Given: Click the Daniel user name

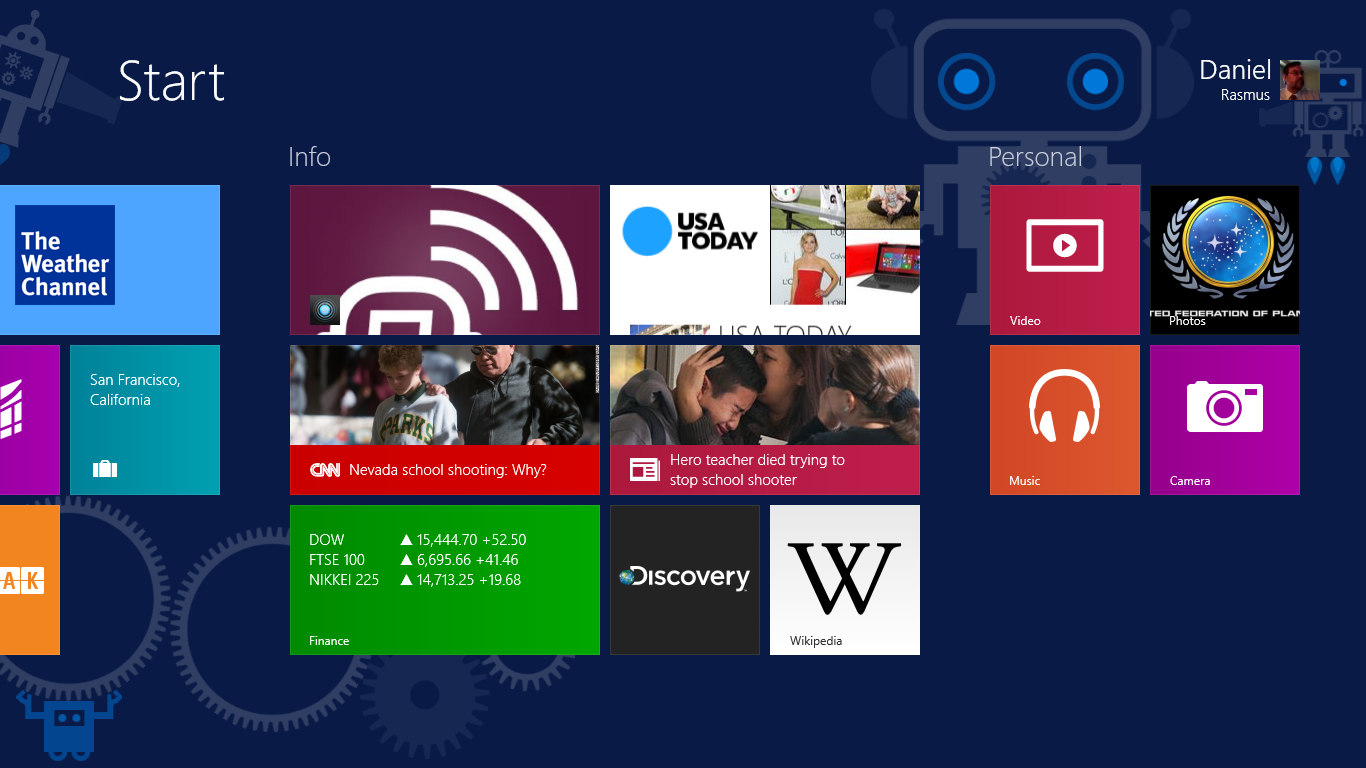Looking at the screenshot, I should [x=1235, y=69].
